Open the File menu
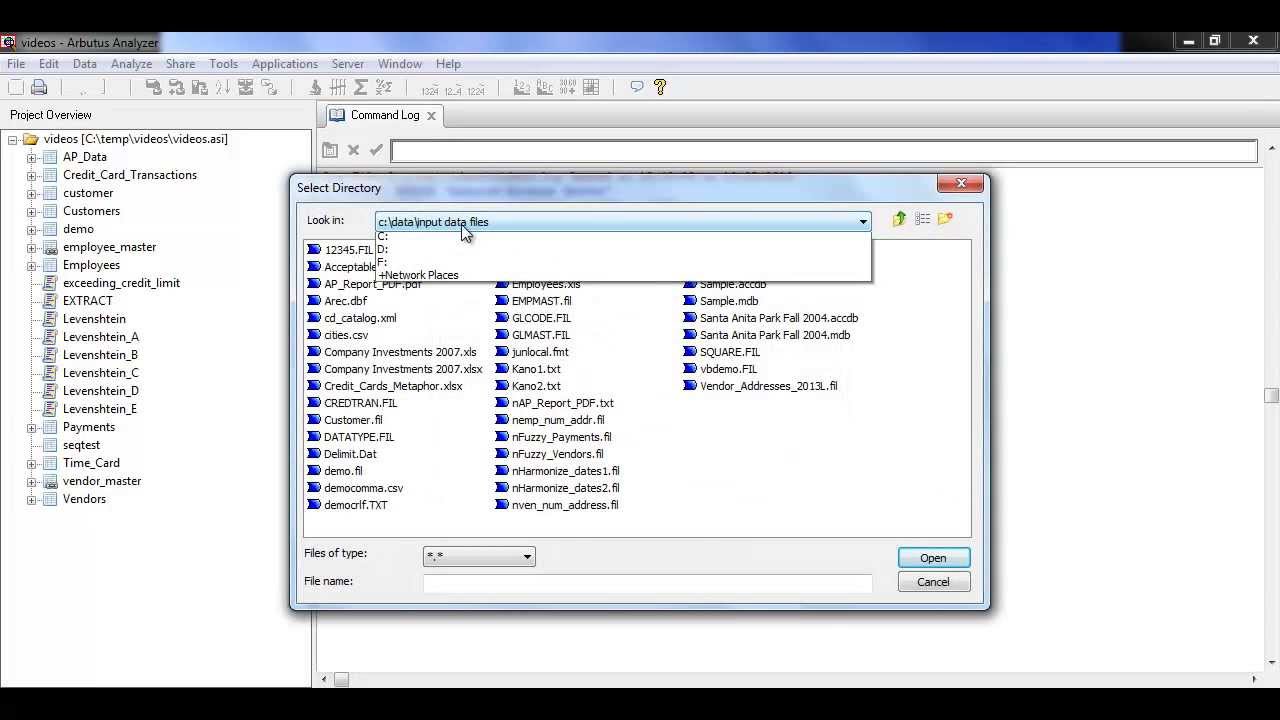Viewport: 1280px width, 720px height. [16, 64]
